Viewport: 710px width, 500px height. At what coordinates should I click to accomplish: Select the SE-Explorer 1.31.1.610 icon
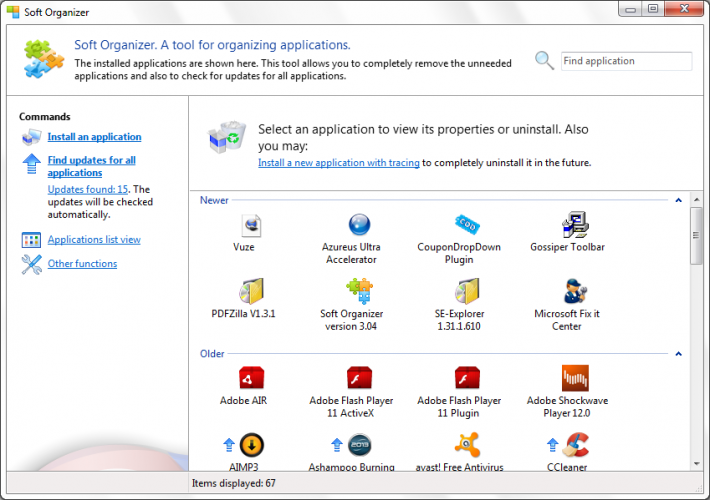(467, 291)
